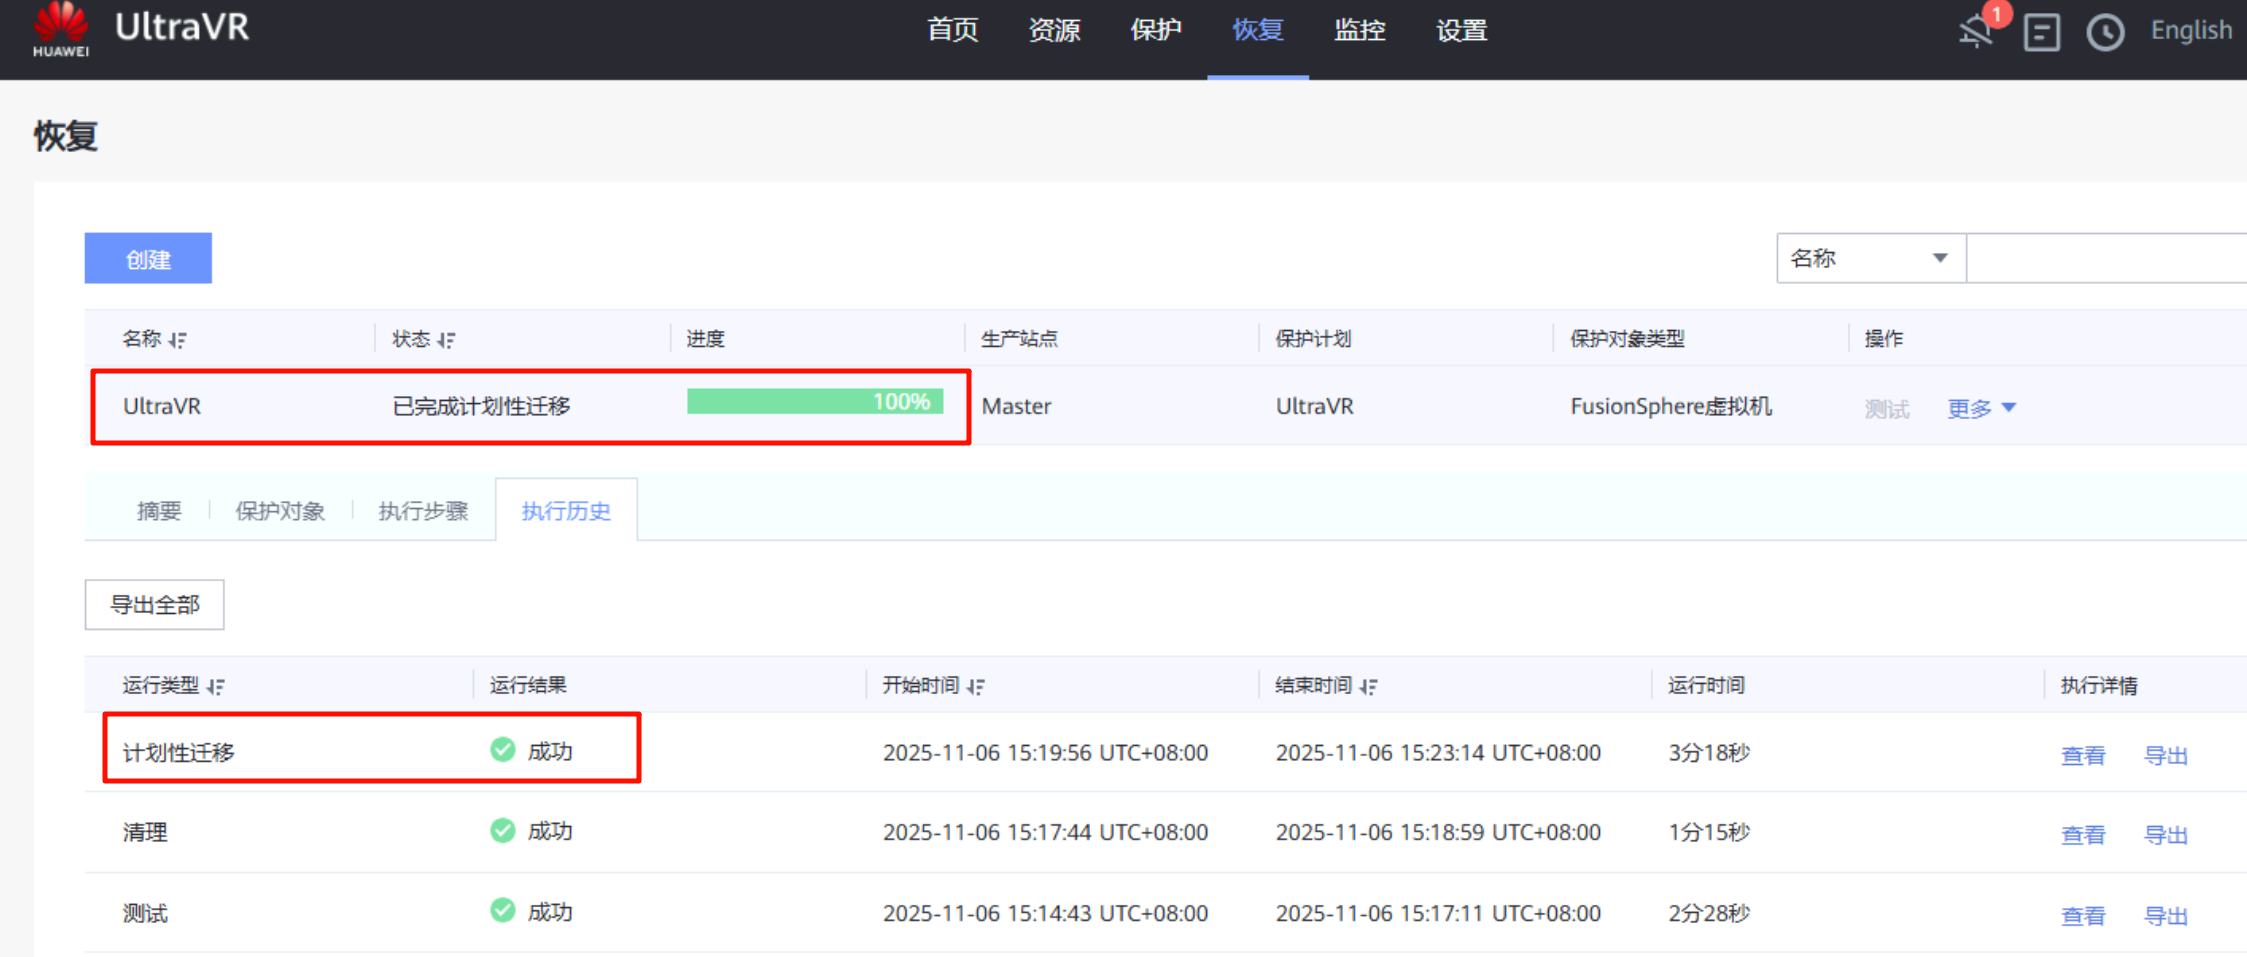Screen dimensions: 2247x957
Task: Click the Huawei UltraVR logo
Action: click(x=140, y=30)
